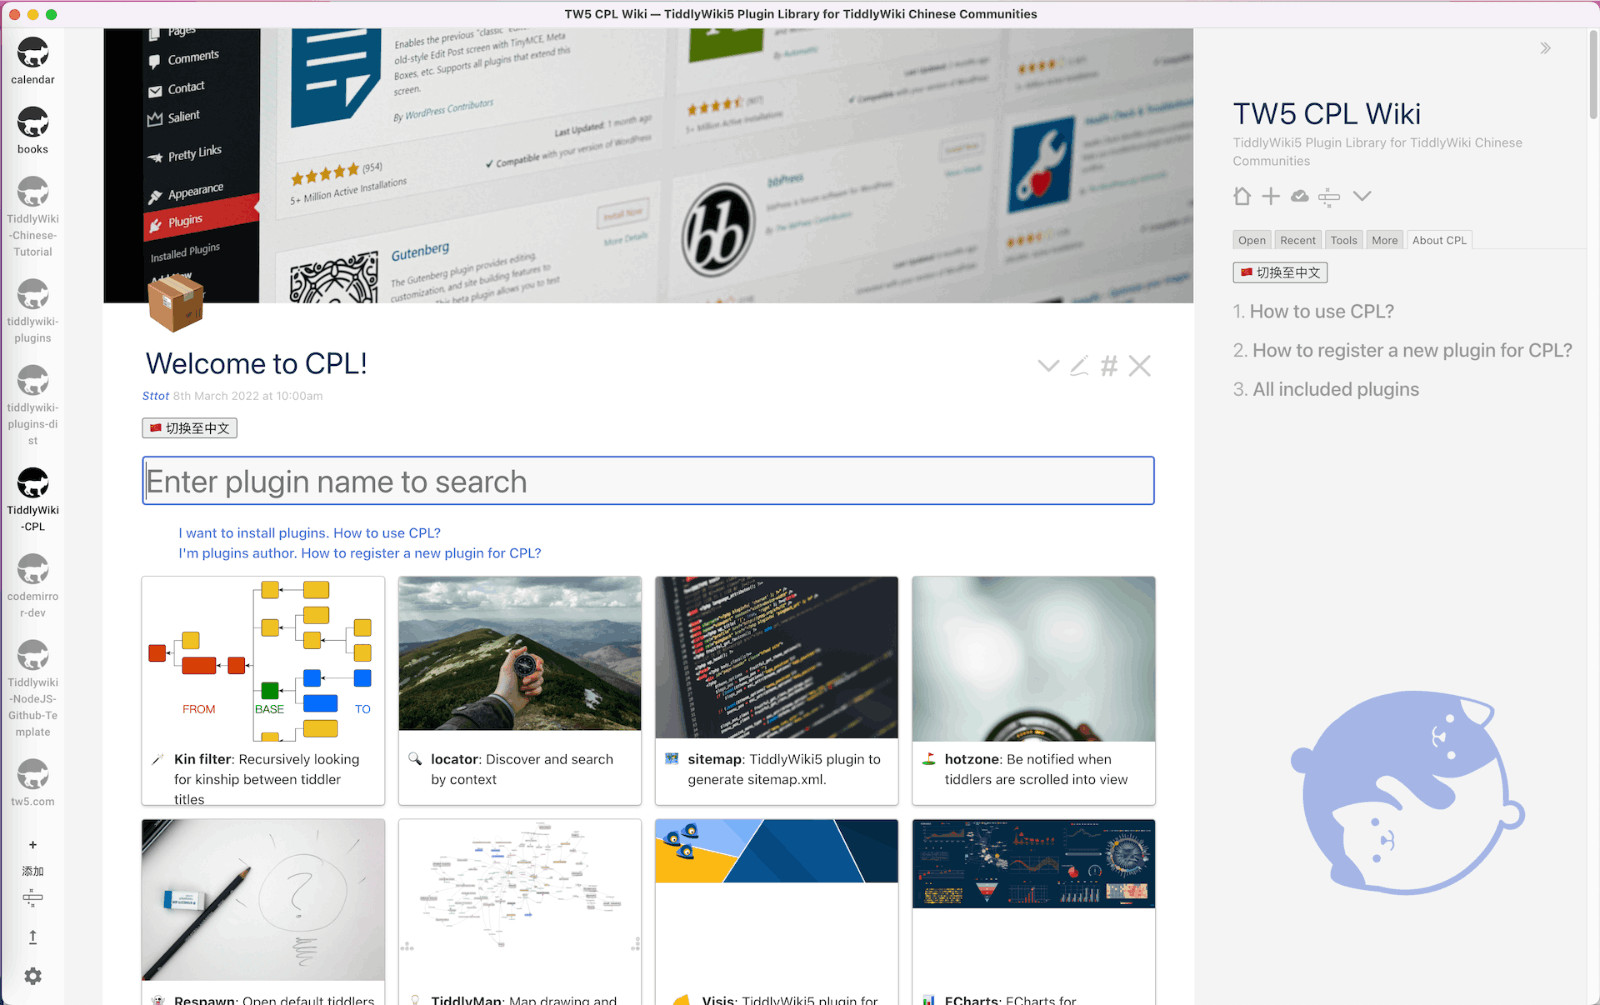1600x1005 pixels.
Task: Open the sitemap plugin card
Action: coord(777,690)
